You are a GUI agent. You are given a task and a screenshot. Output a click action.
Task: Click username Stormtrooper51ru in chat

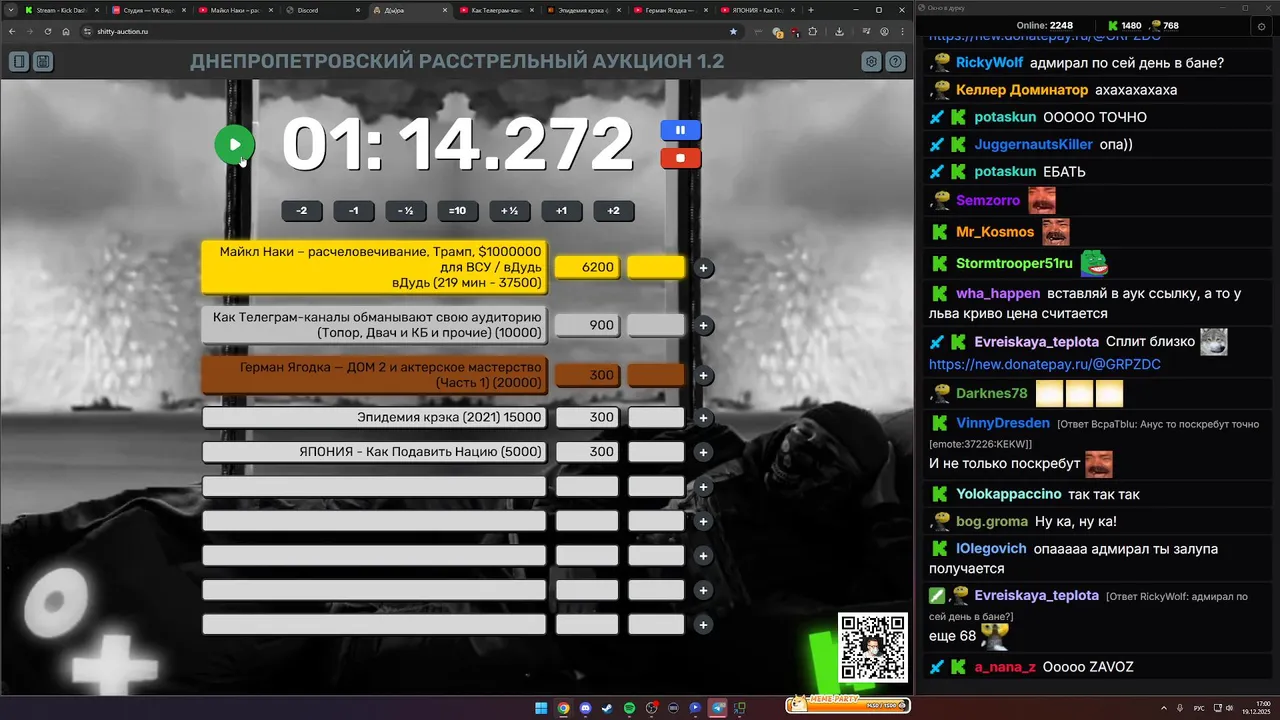[1014, 264]
